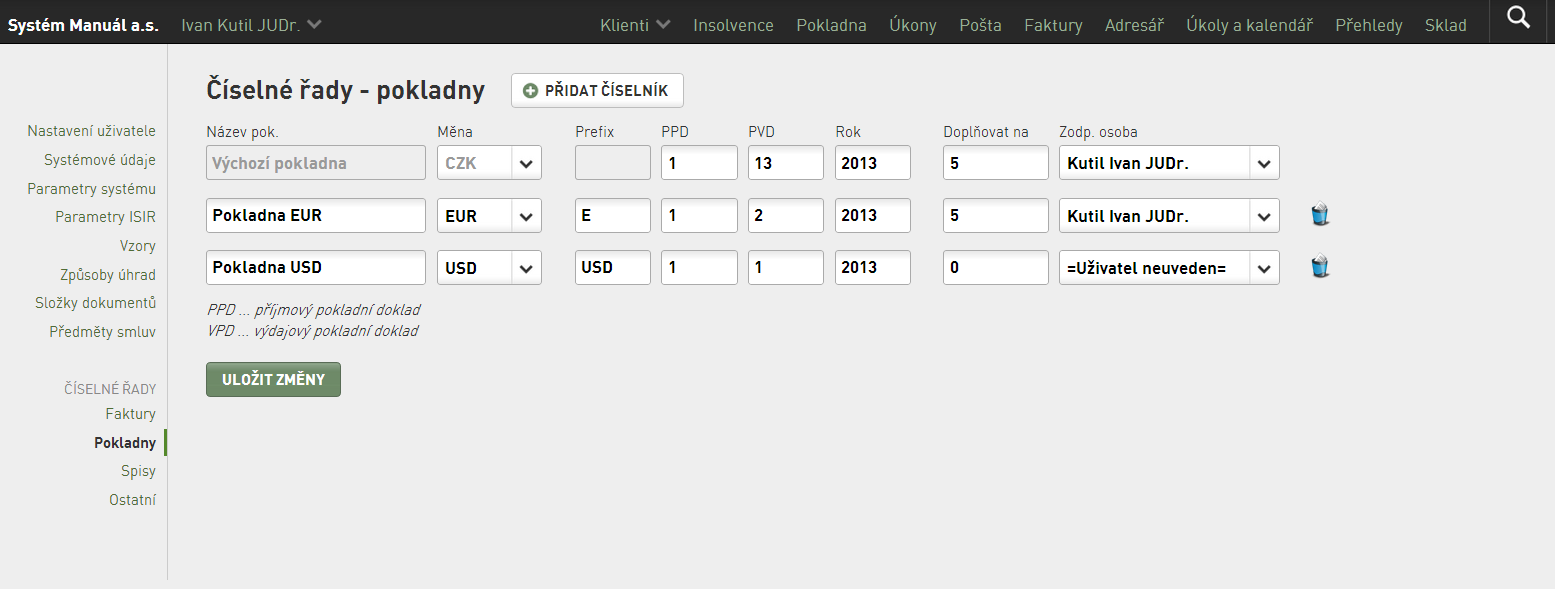Click the Uložit změny button
Image resolution: width=1555 pixels, height=589 pixels.
pos(273,379)
